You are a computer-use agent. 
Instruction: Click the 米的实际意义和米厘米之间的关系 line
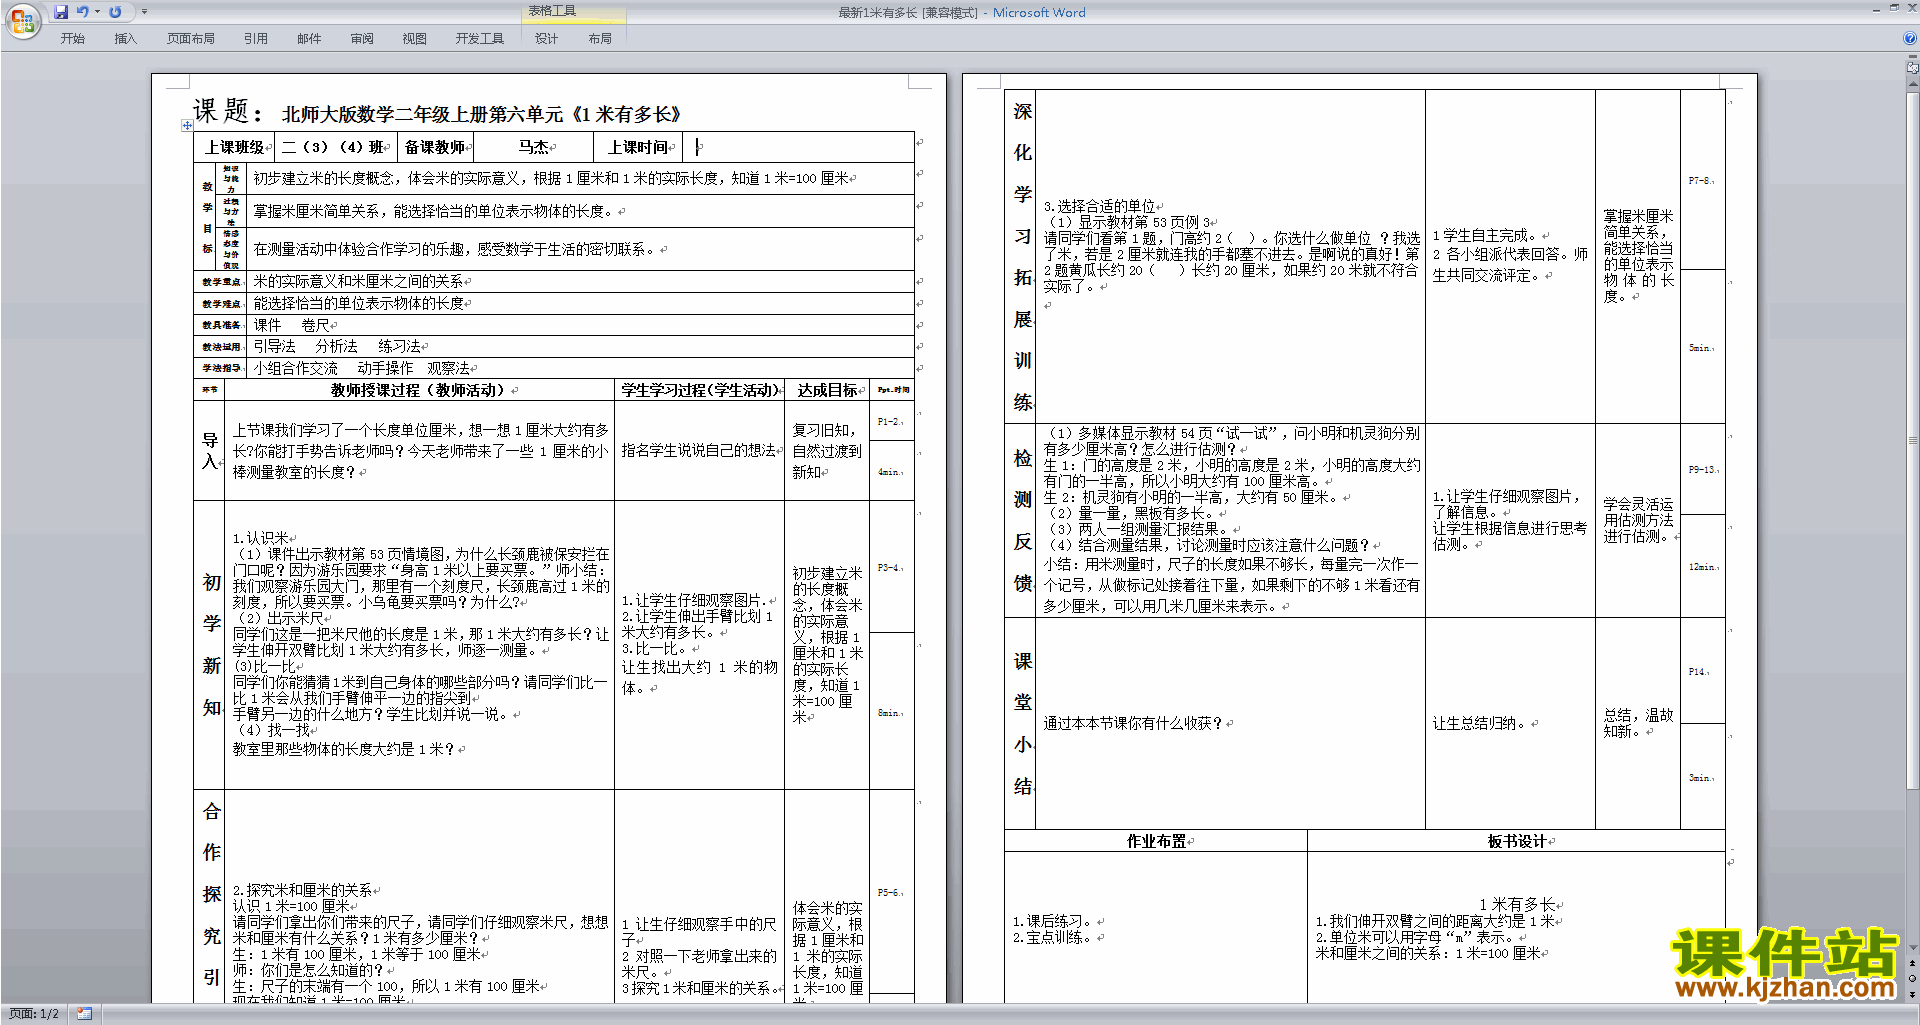coord(358,282)
